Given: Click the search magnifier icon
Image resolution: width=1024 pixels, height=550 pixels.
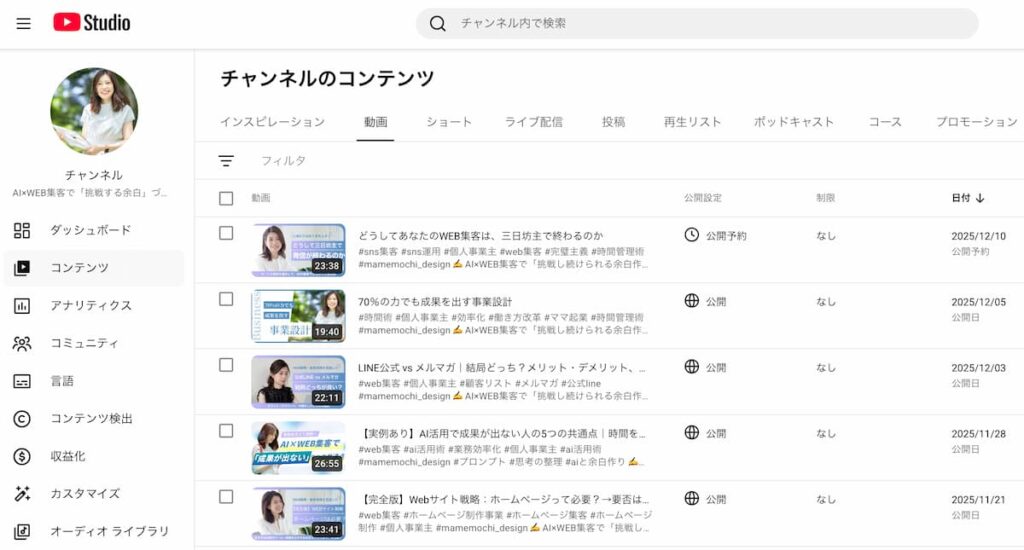Looking at the screenshot, I should [x=438, y=24].
